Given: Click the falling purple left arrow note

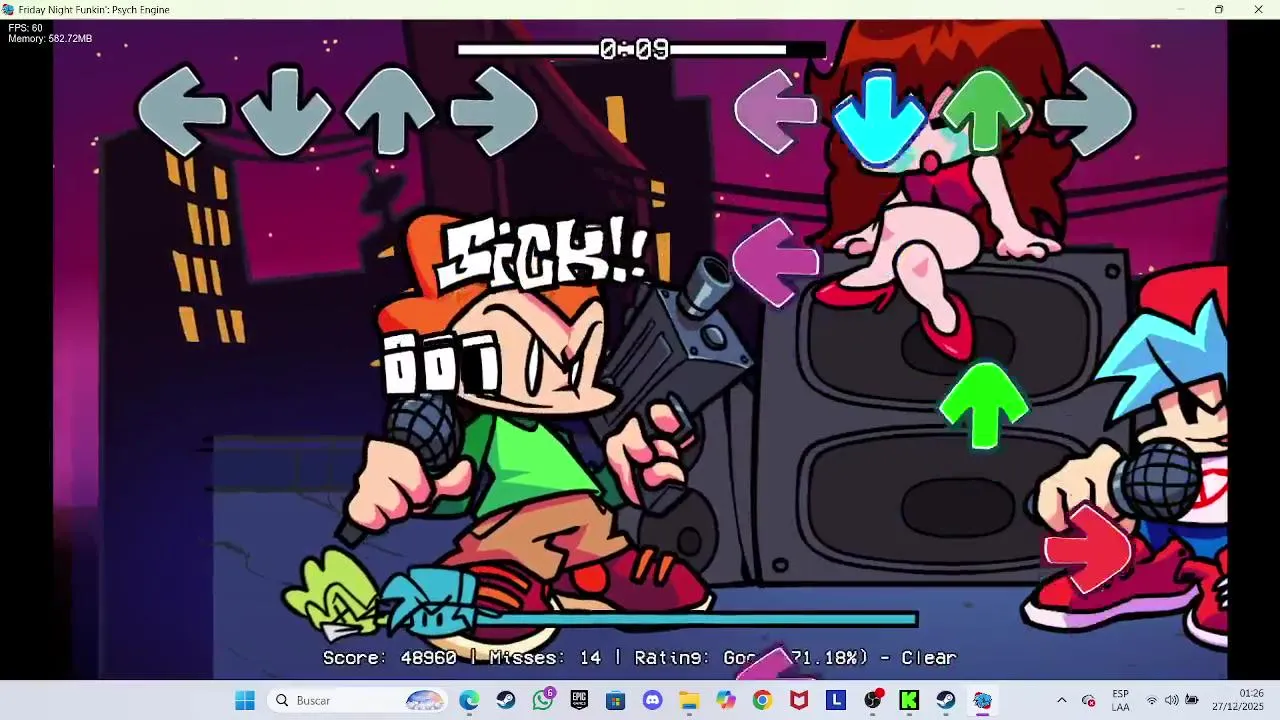Looking at the screenshot, I should [776, 263].
